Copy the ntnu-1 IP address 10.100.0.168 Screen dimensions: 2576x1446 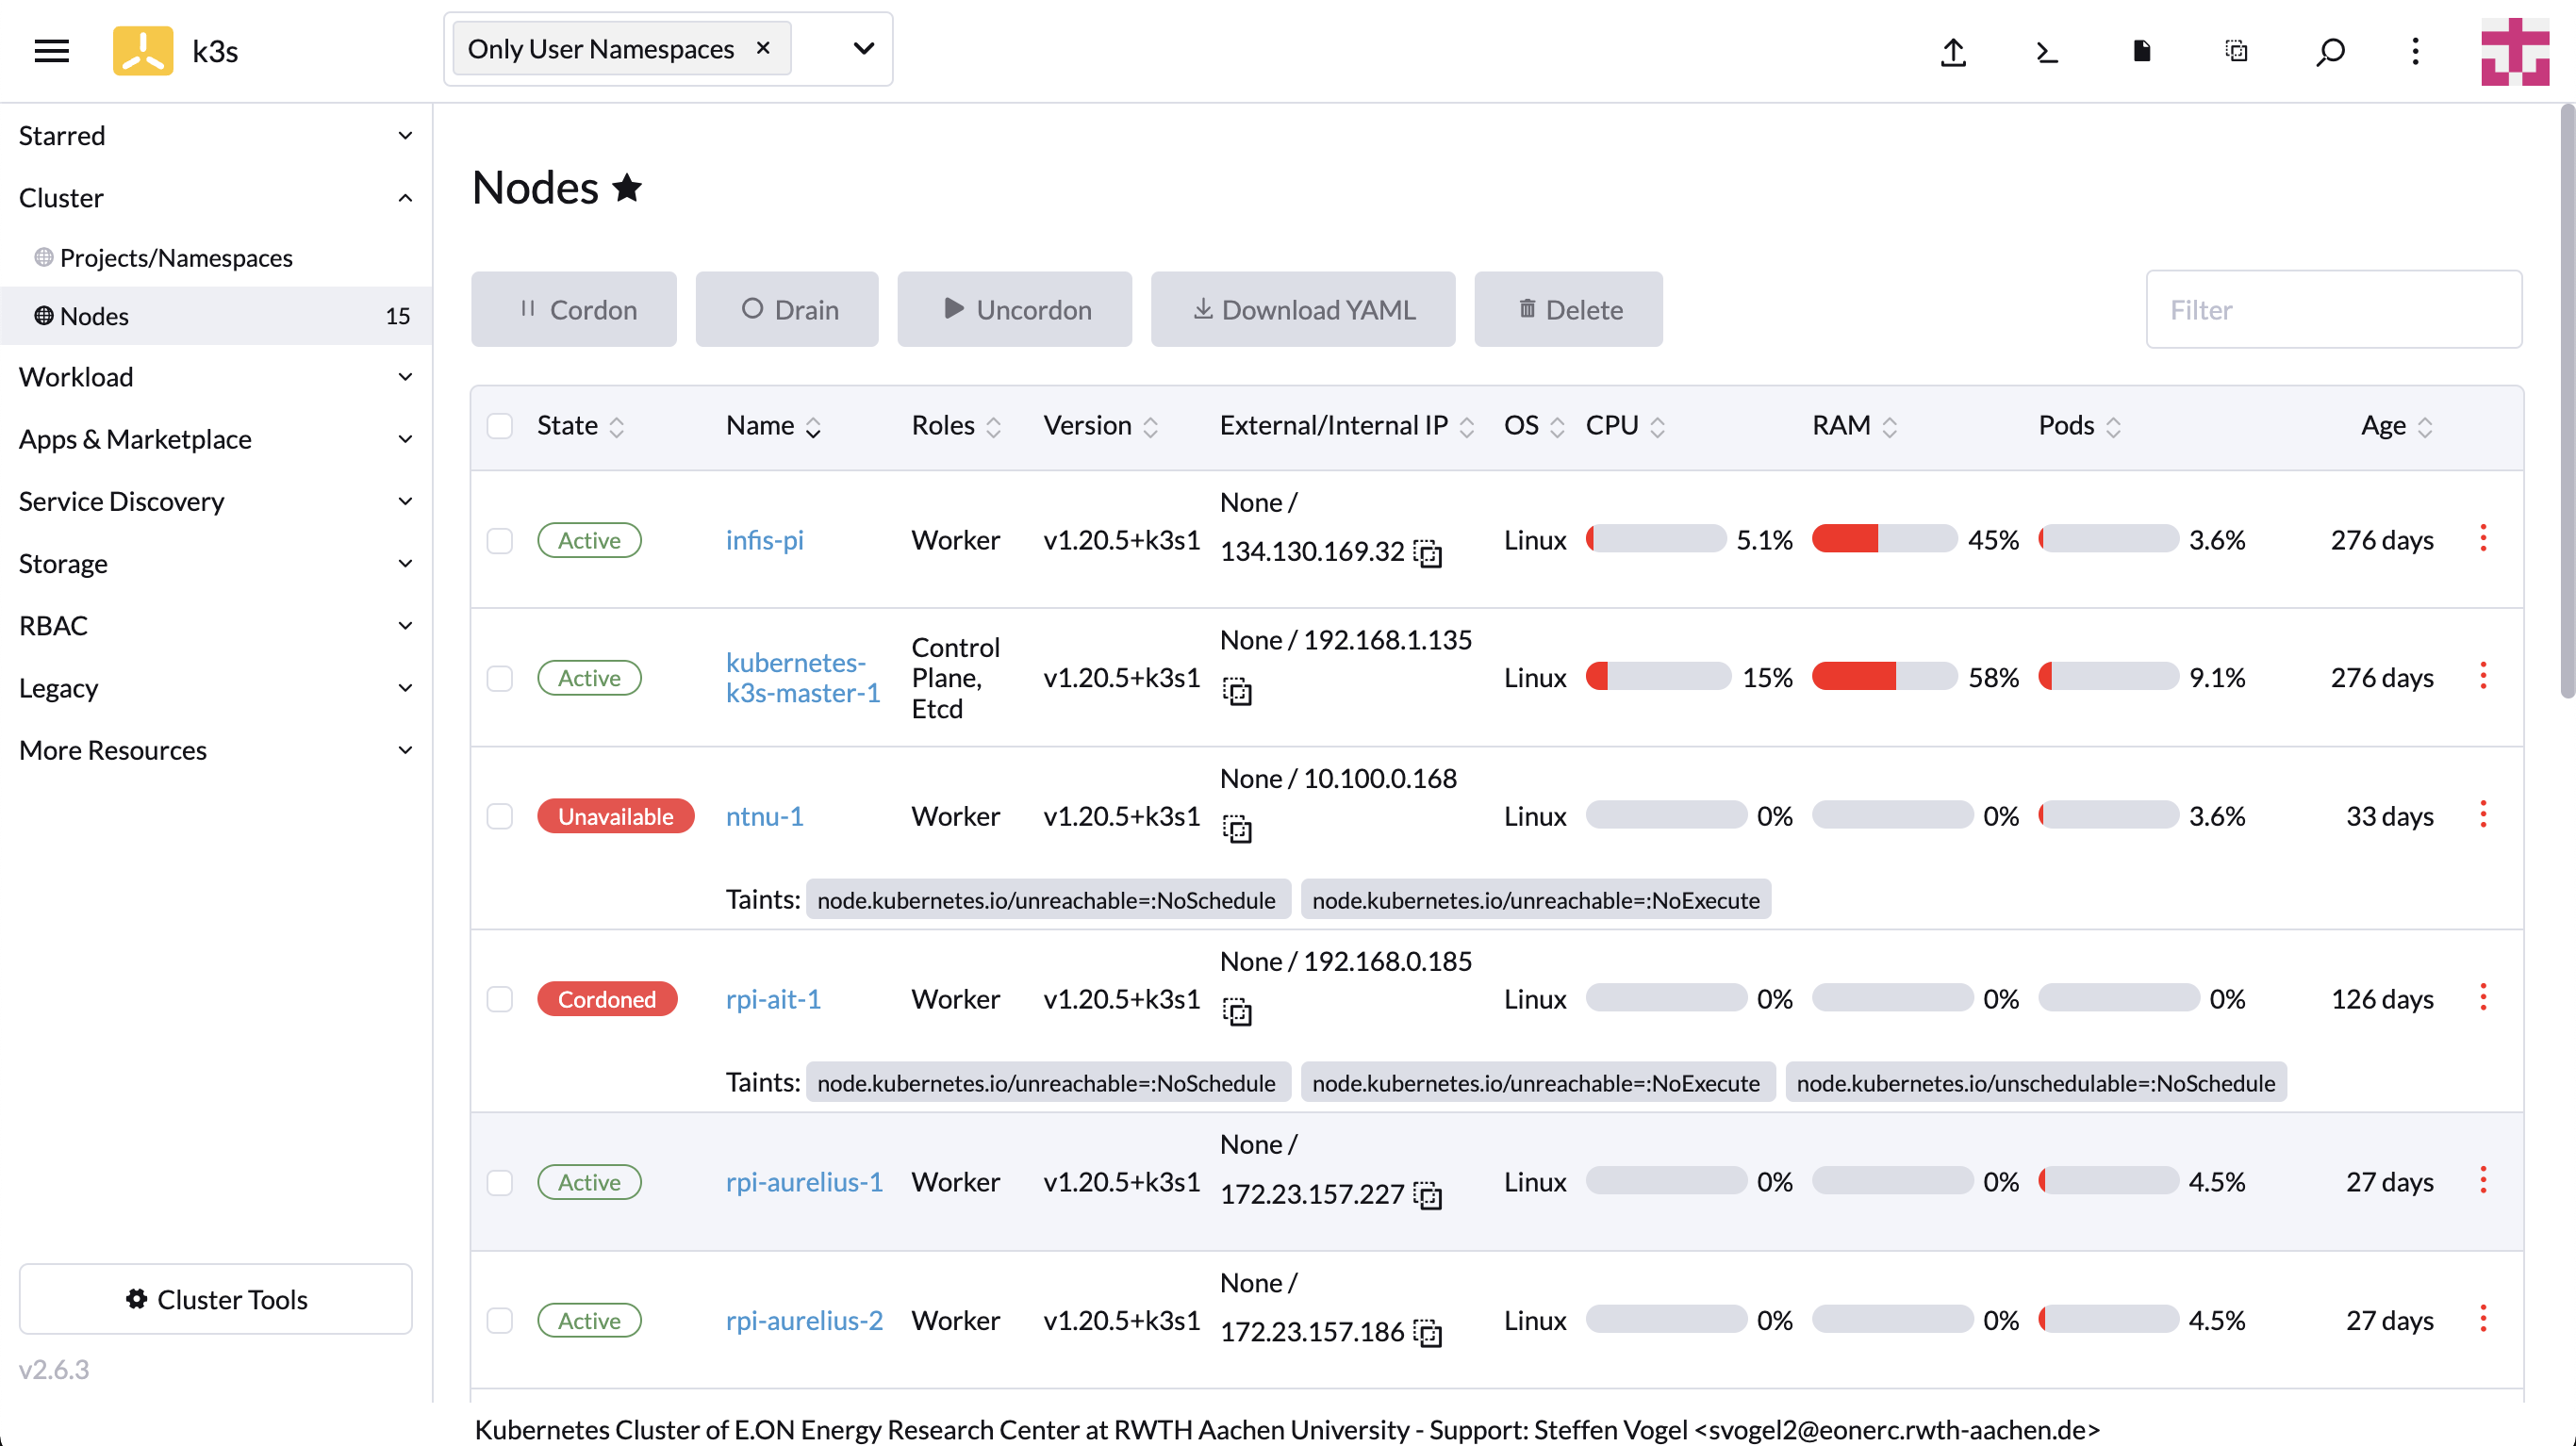point(1237,829)
